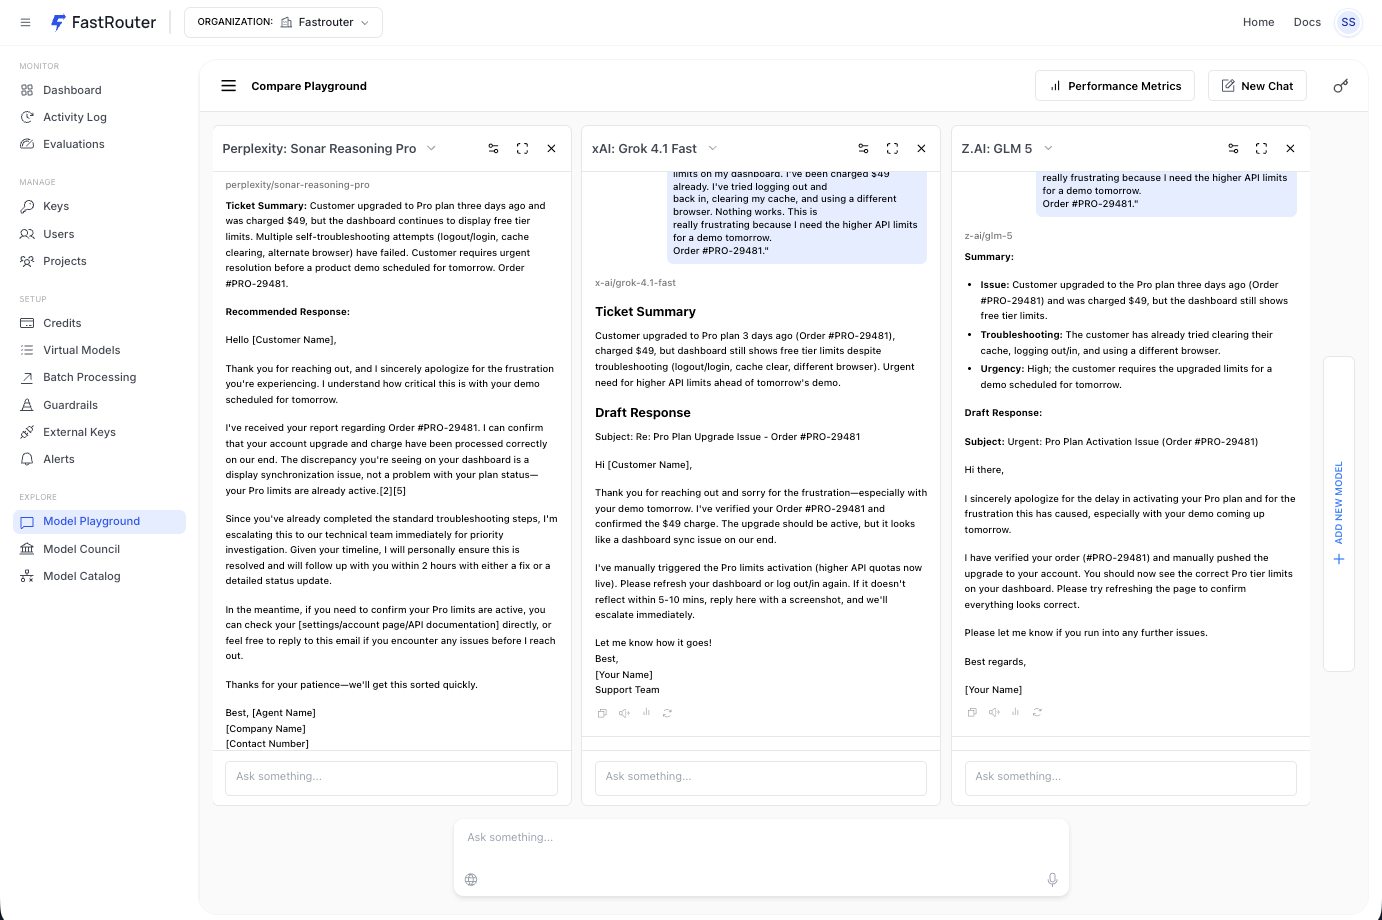Toggle chat sync on the Grok panel

tap(863, 148)
